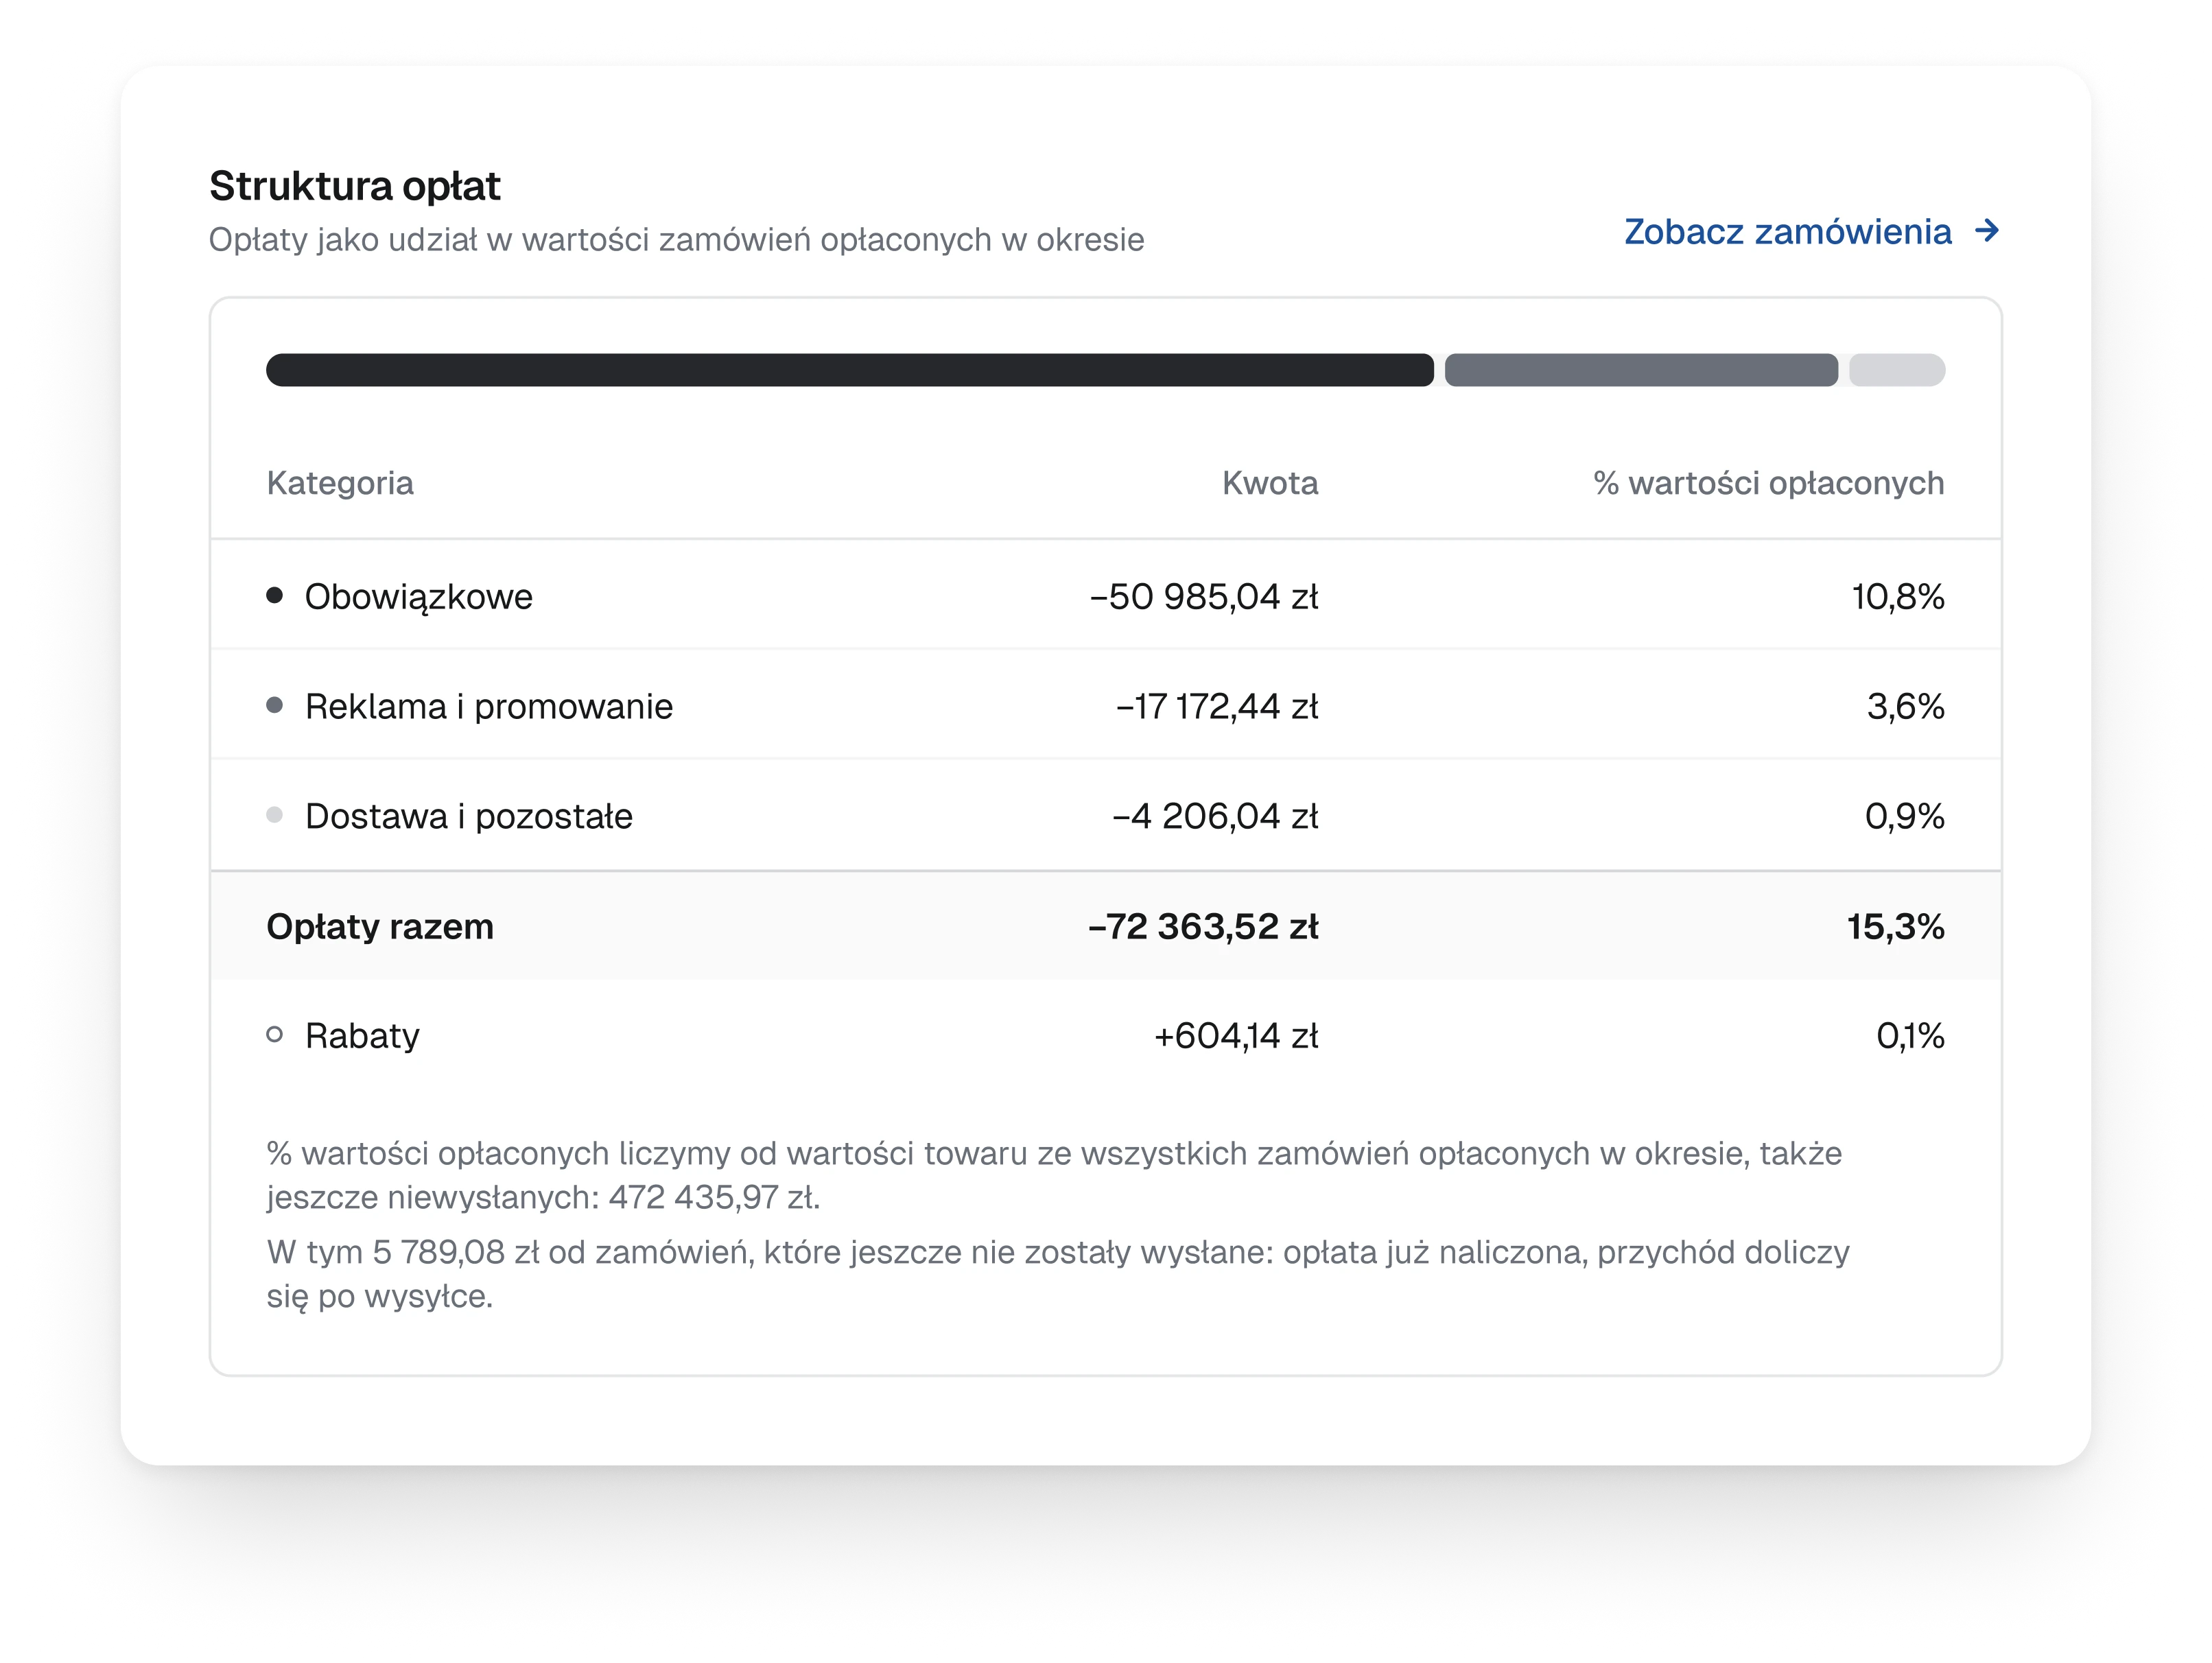The image size is (2212, 1663).
Task: Click amount +604,14 zł
Action: point(1236,1036)
